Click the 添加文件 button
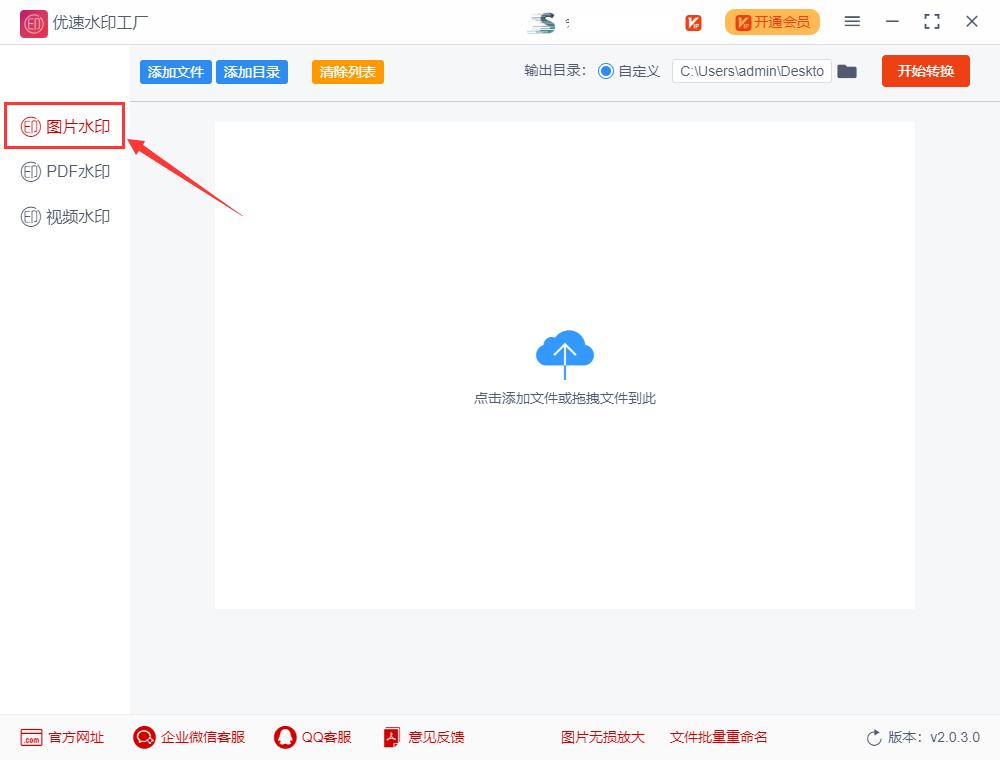This screenshot has width=1000, height=760. pyautogui.click(x=175, y=71)
